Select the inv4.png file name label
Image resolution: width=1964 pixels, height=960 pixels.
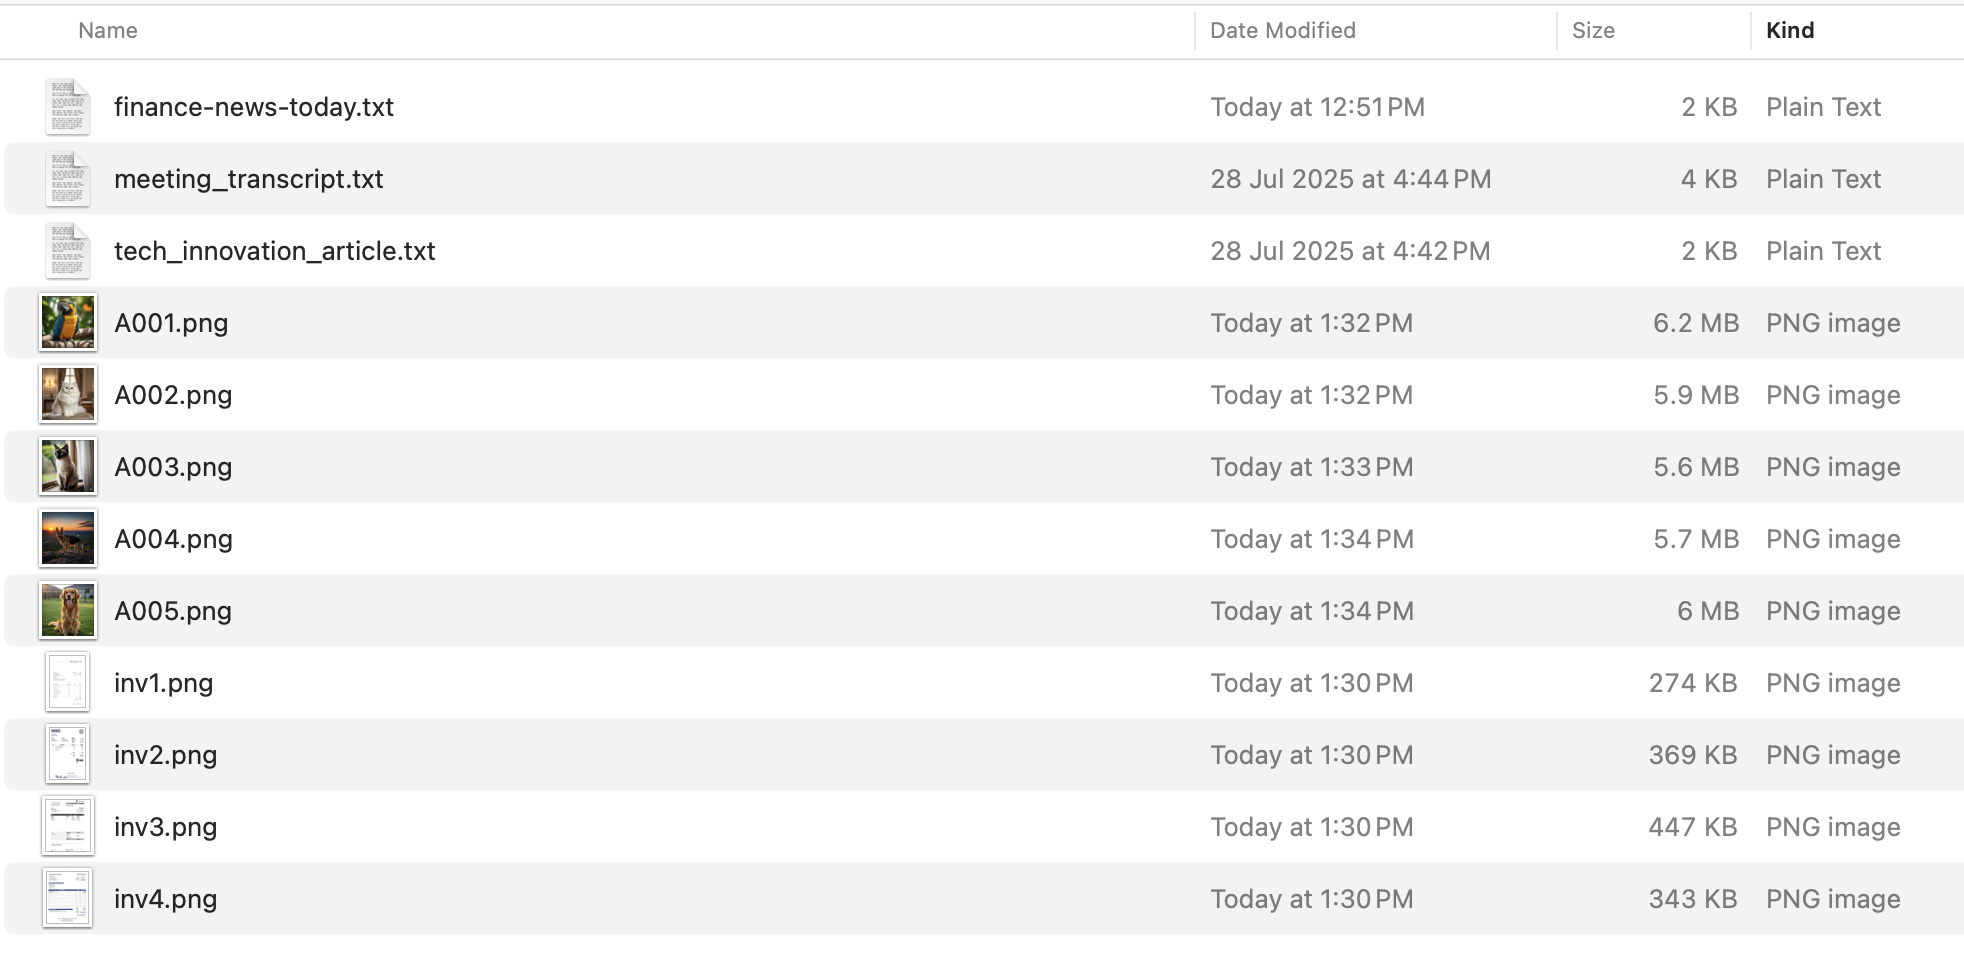point(166,899)
